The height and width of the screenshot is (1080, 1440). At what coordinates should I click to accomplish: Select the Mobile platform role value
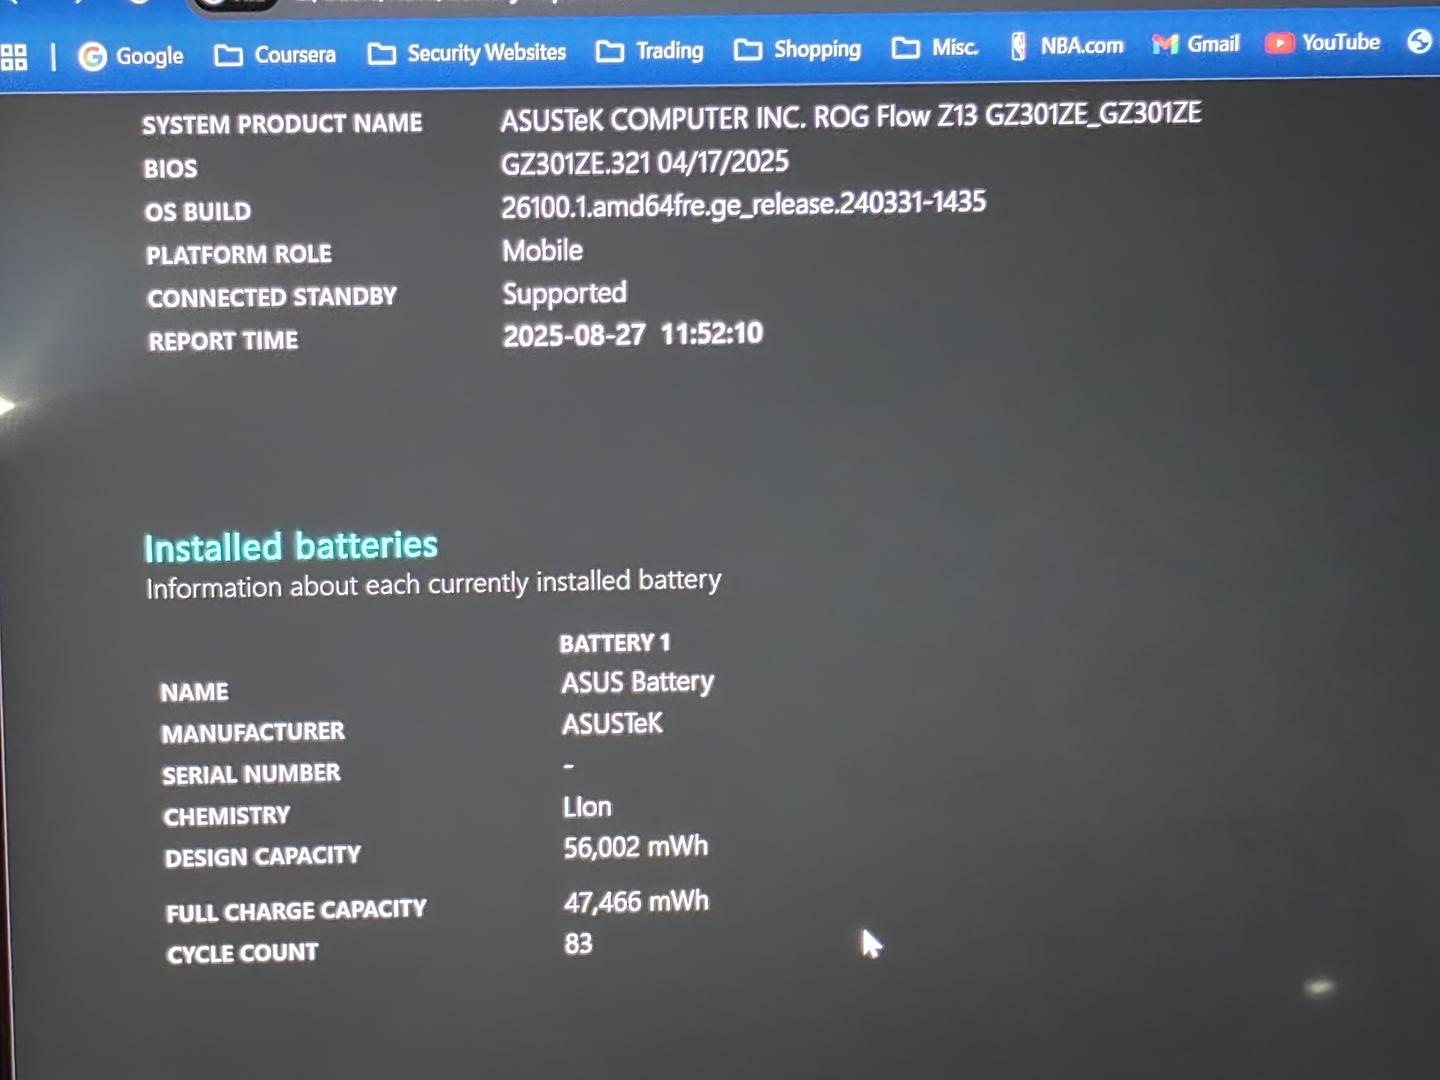[543, 250]
